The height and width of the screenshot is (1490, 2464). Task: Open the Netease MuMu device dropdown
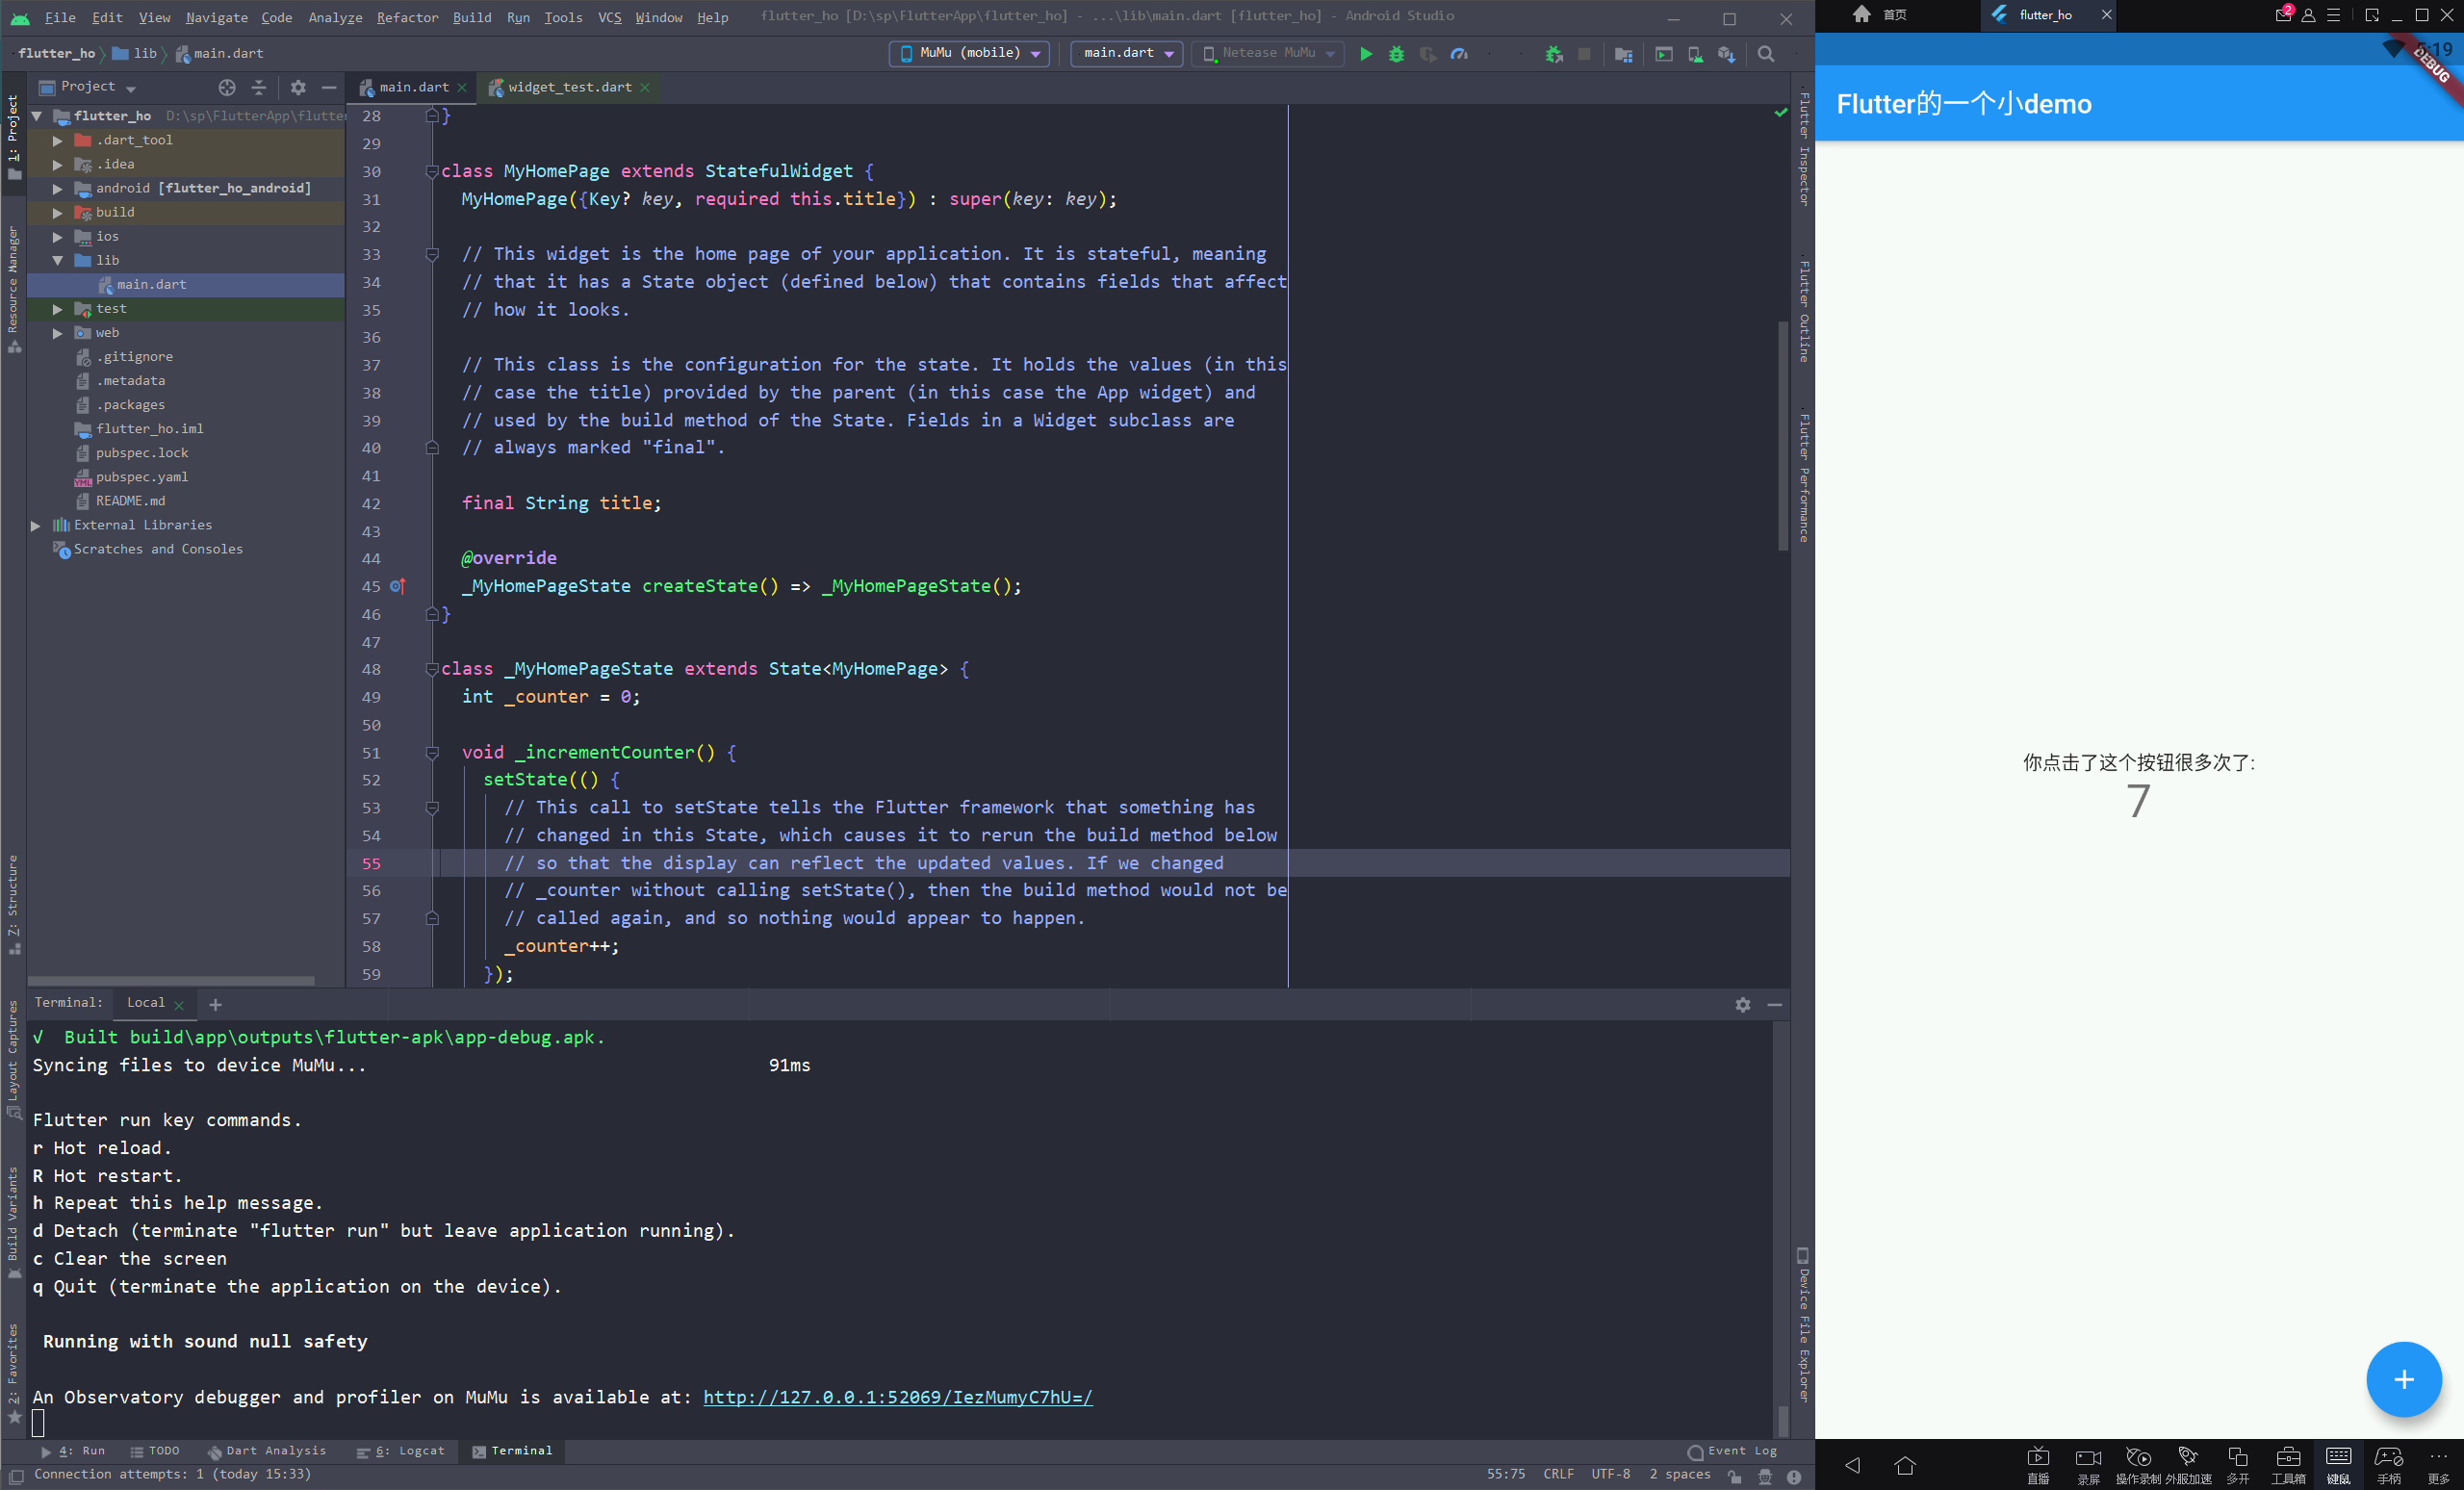click(1268, 53)
